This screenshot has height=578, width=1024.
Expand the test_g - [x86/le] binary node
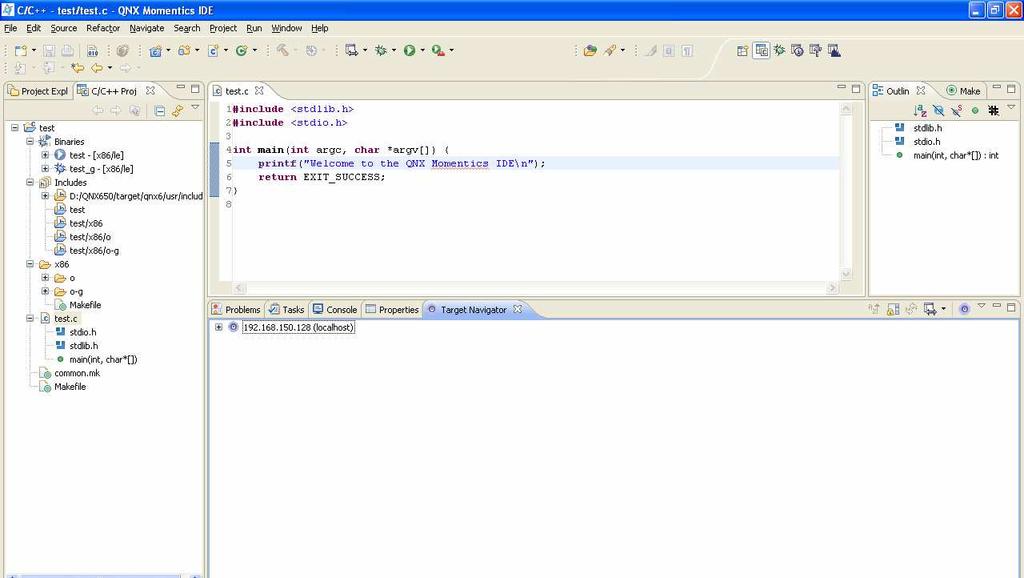(x=45, y=169)
